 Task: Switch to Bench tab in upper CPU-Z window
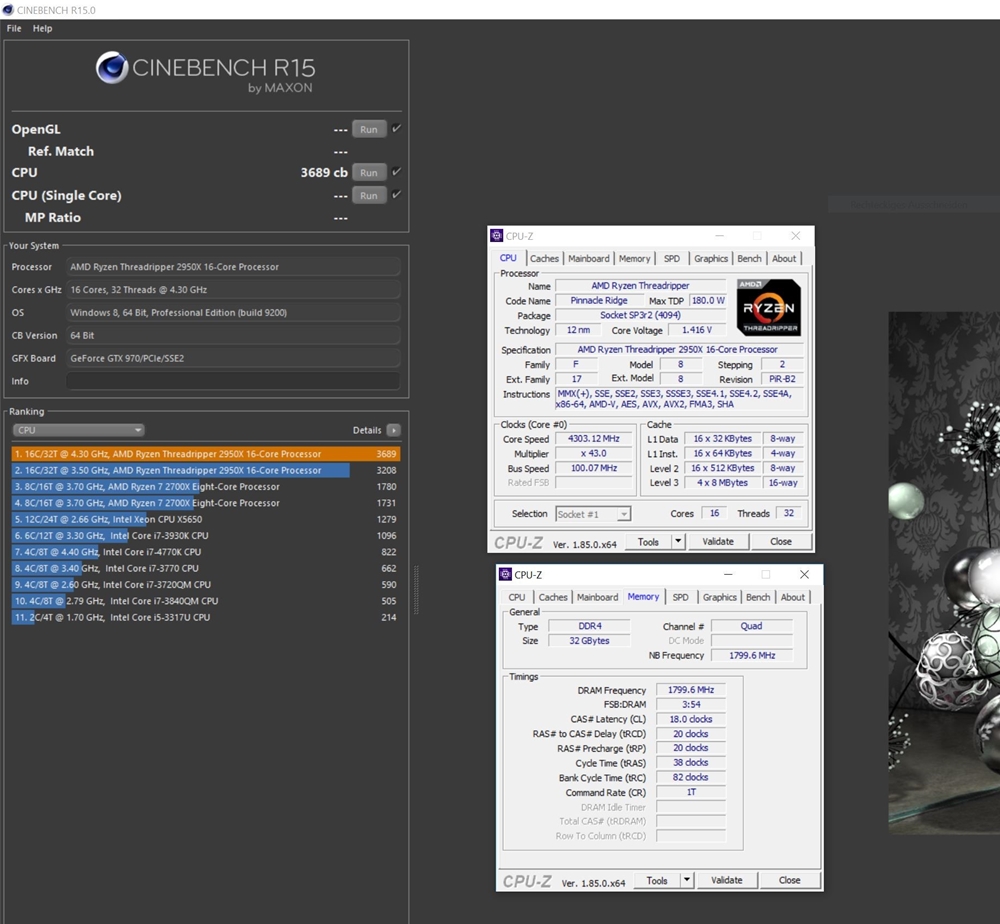click(749, 258)
